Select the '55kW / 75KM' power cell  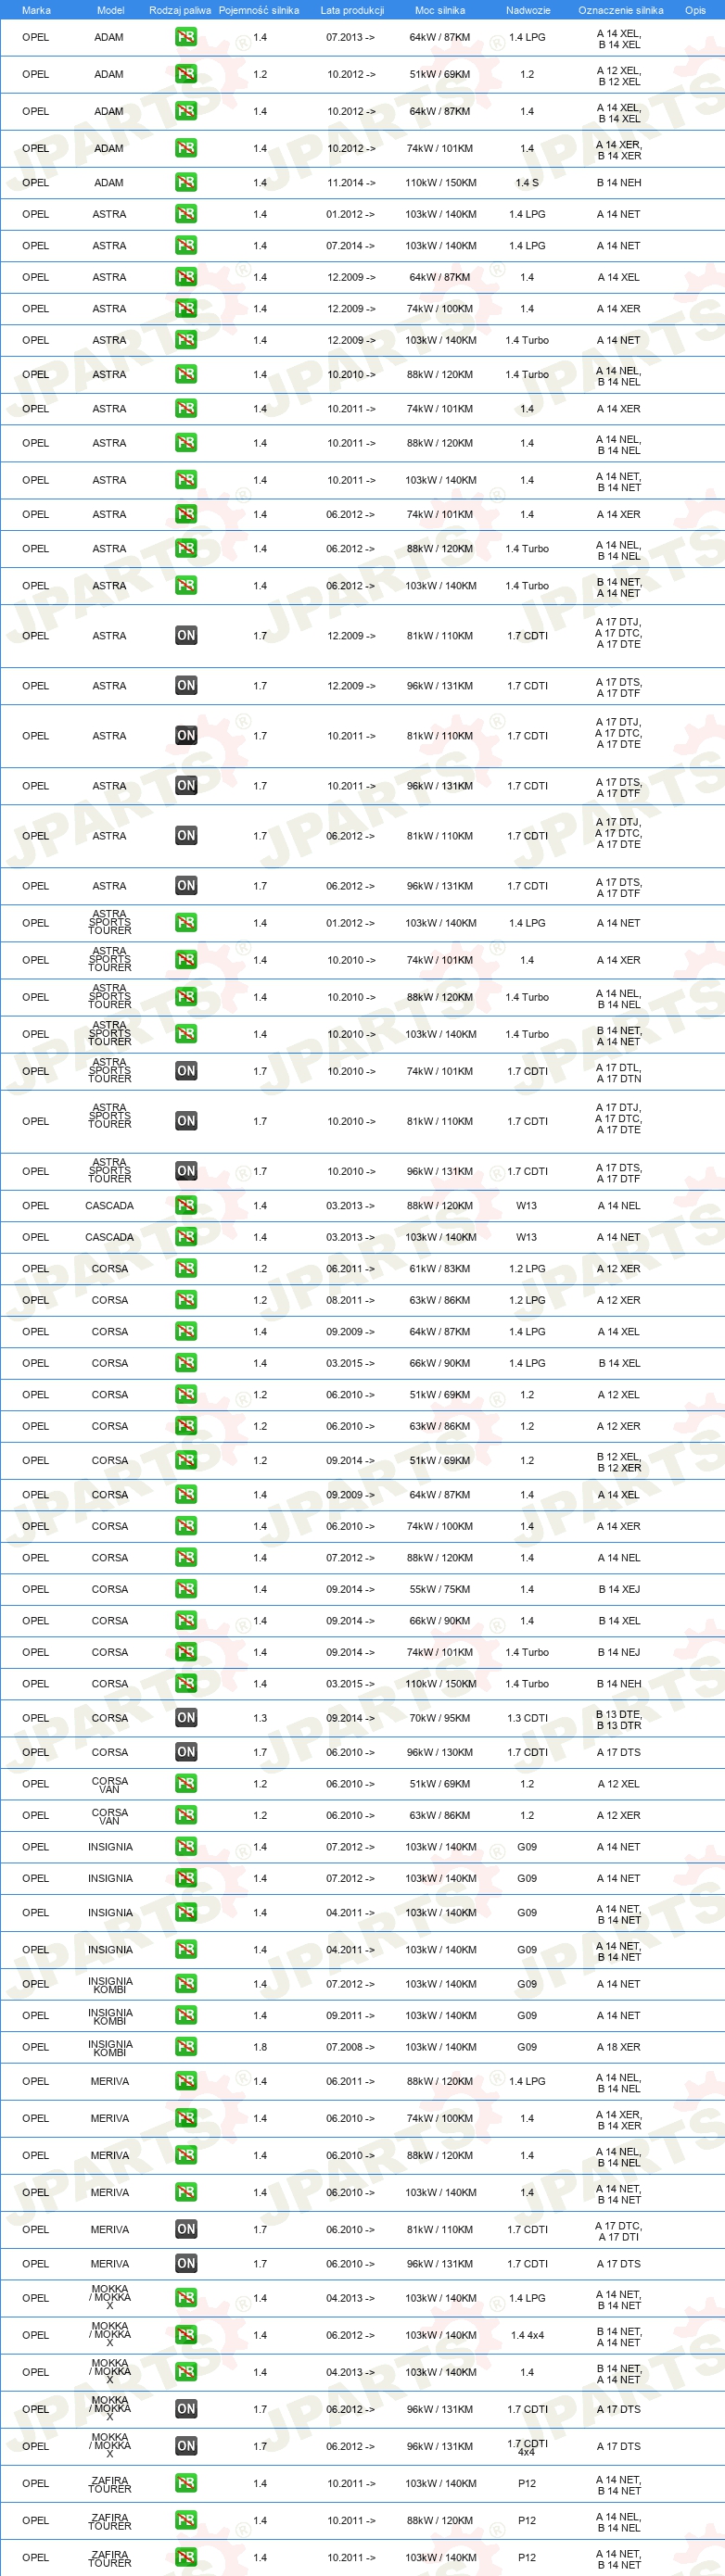tap(440, 1589)
